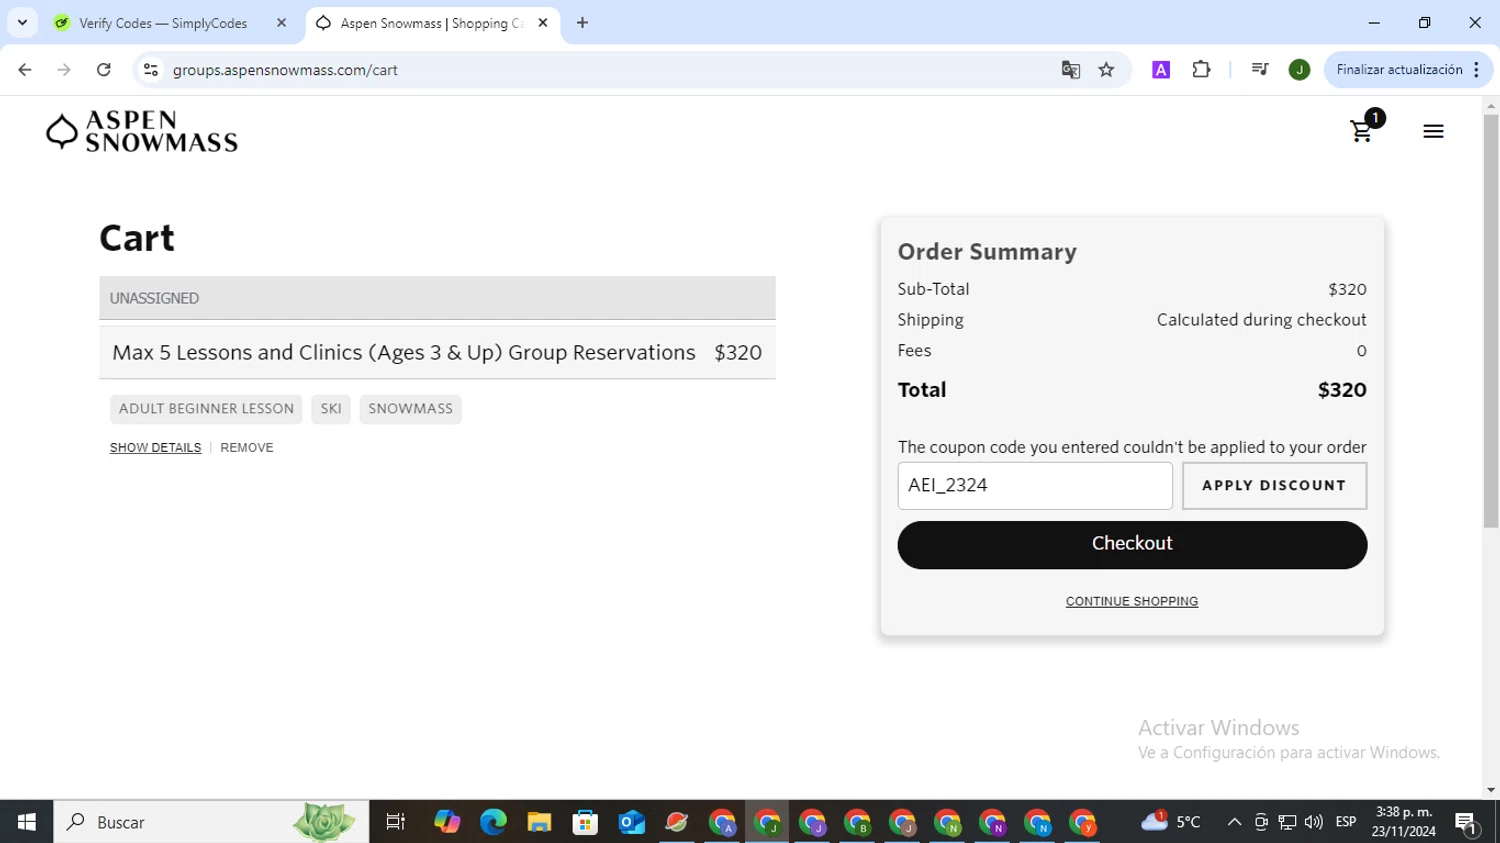Image resolution: width=1500 pixels, height=843 pixels.
Task: Close the Aspen Snowmass tab
Action: pos(543,23)
